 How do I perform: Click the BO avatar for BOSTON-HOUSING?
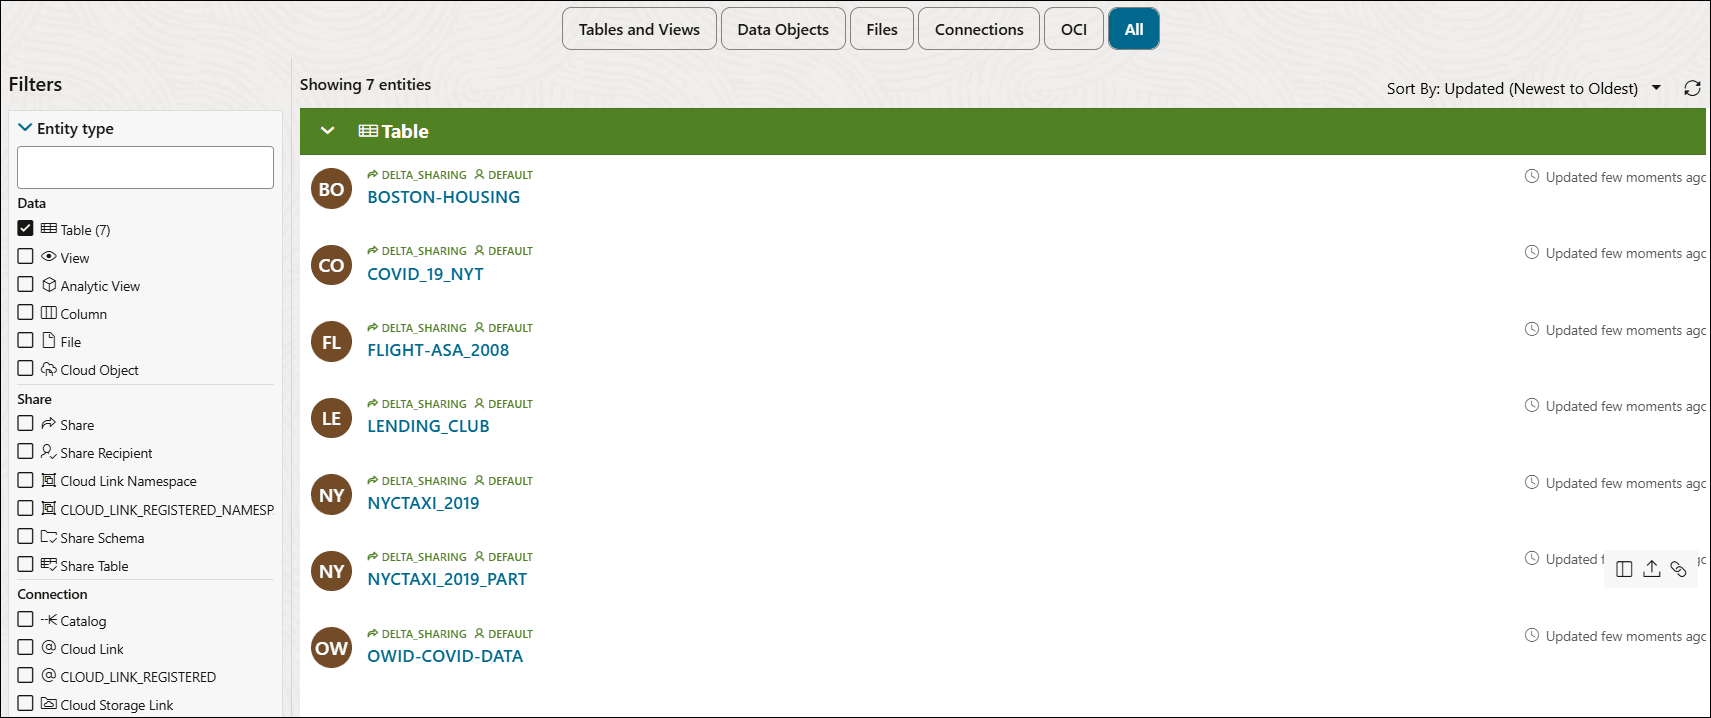coord(331,189)
